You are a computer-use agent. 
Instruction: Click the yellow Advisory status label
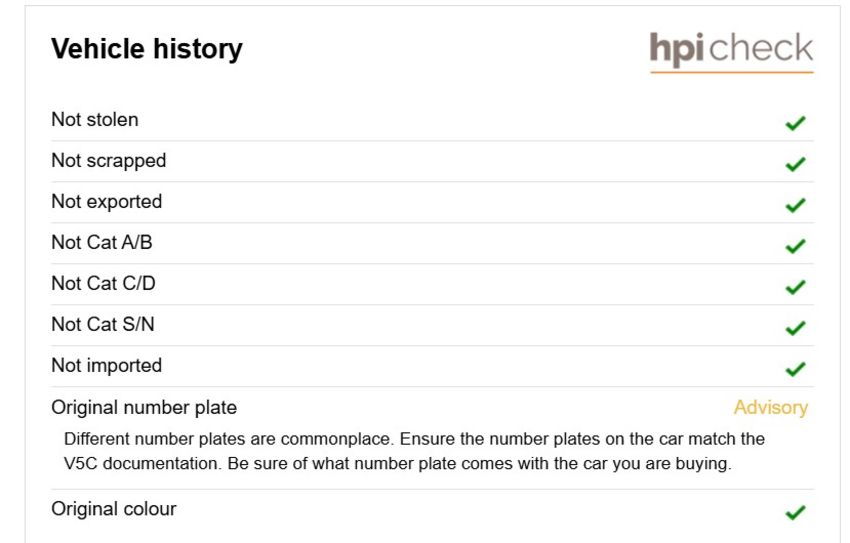tap(770, 408)
